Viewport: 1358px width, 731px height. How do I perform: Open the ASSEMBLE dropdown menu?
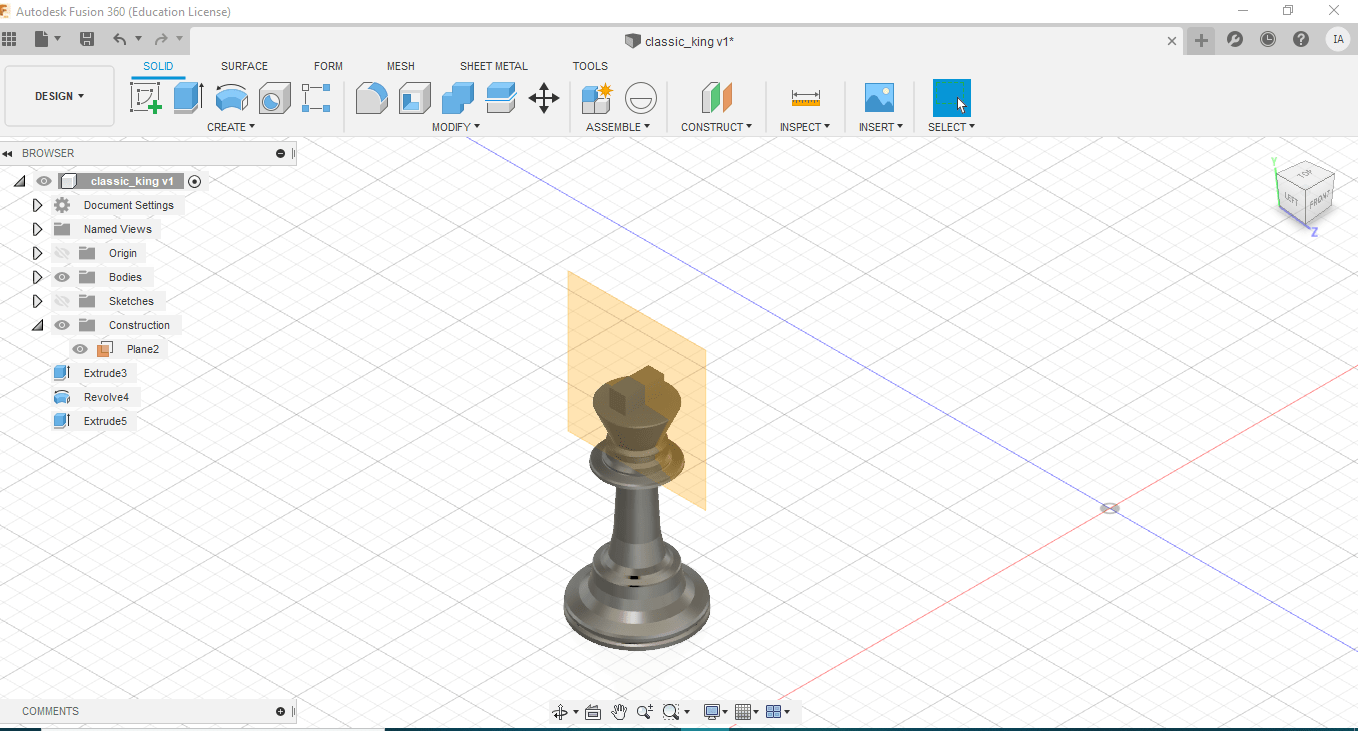coord(618,127)
